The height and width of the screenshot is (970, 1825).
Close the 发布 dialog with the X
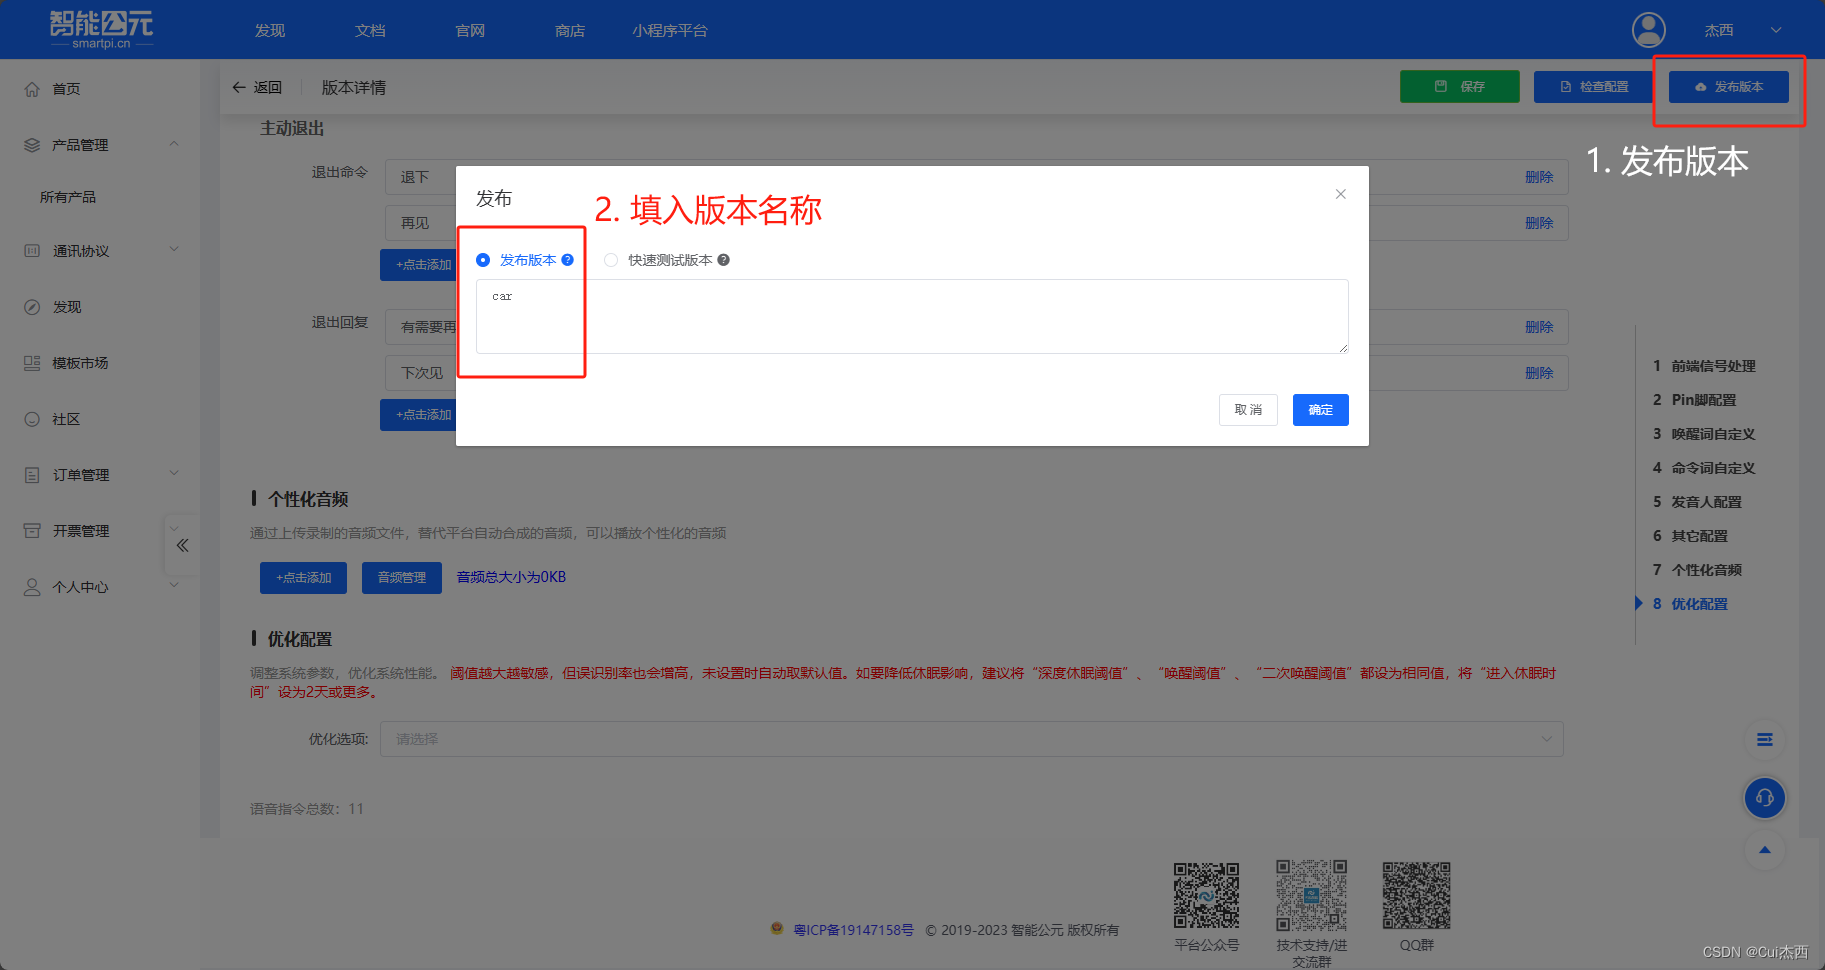pos(1341,194)
